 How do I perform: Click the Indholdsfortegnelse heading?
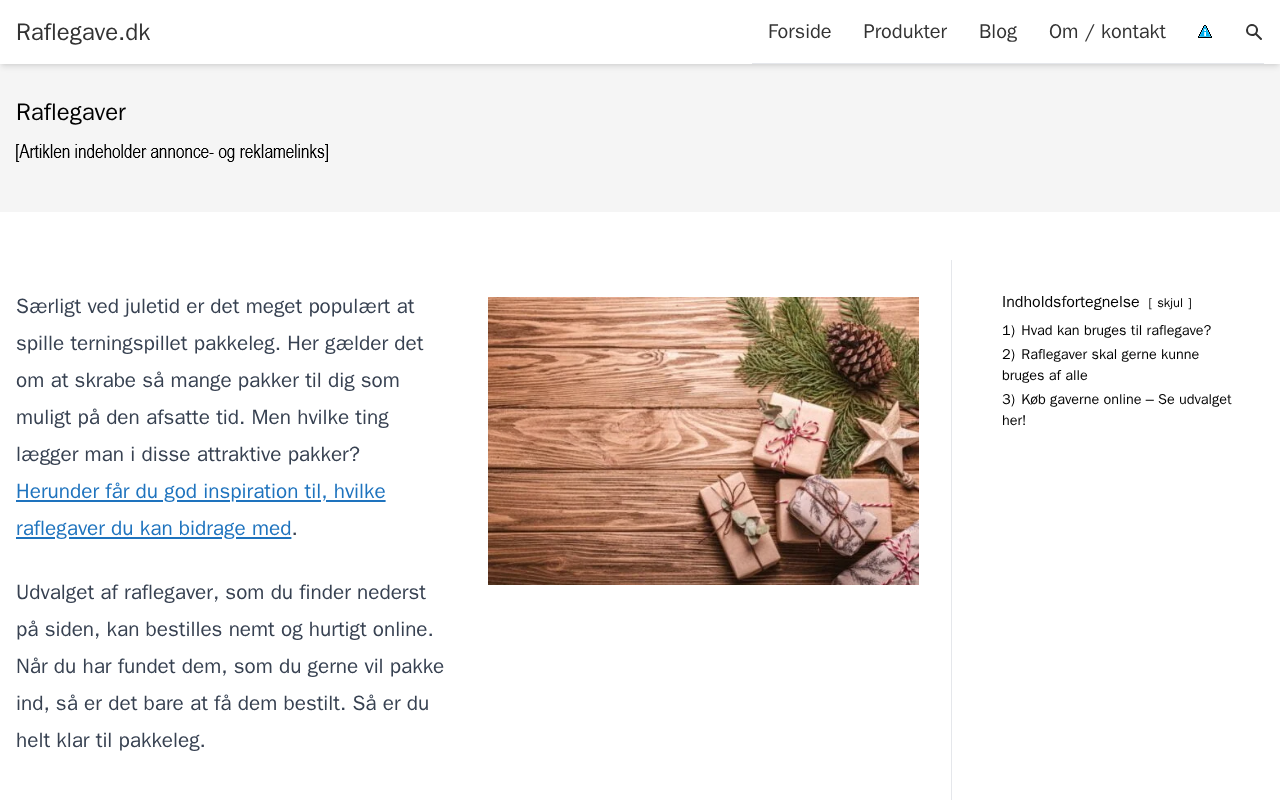(x=1071, y=302)
